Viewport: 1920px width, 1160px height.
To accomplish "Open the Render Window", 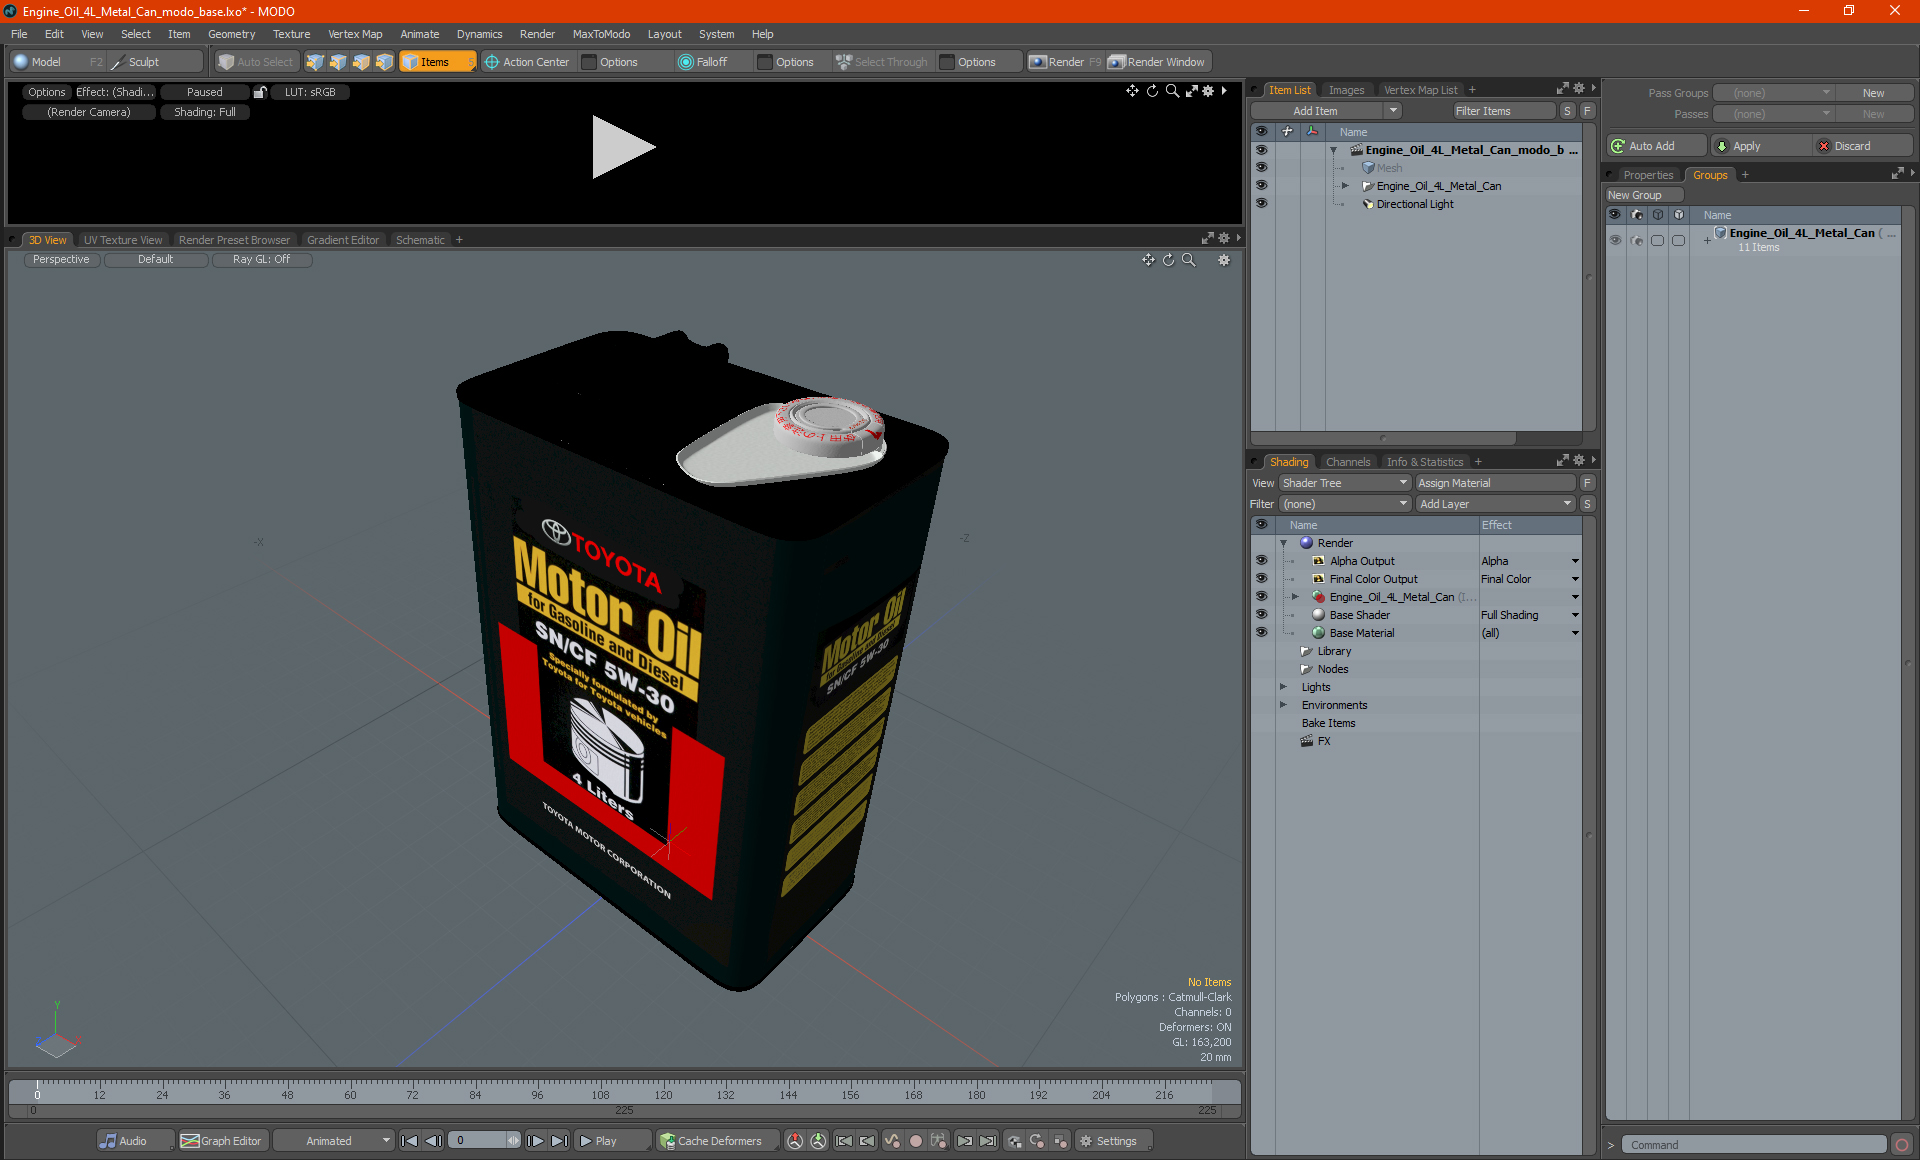I will (x=1157, y=62).
